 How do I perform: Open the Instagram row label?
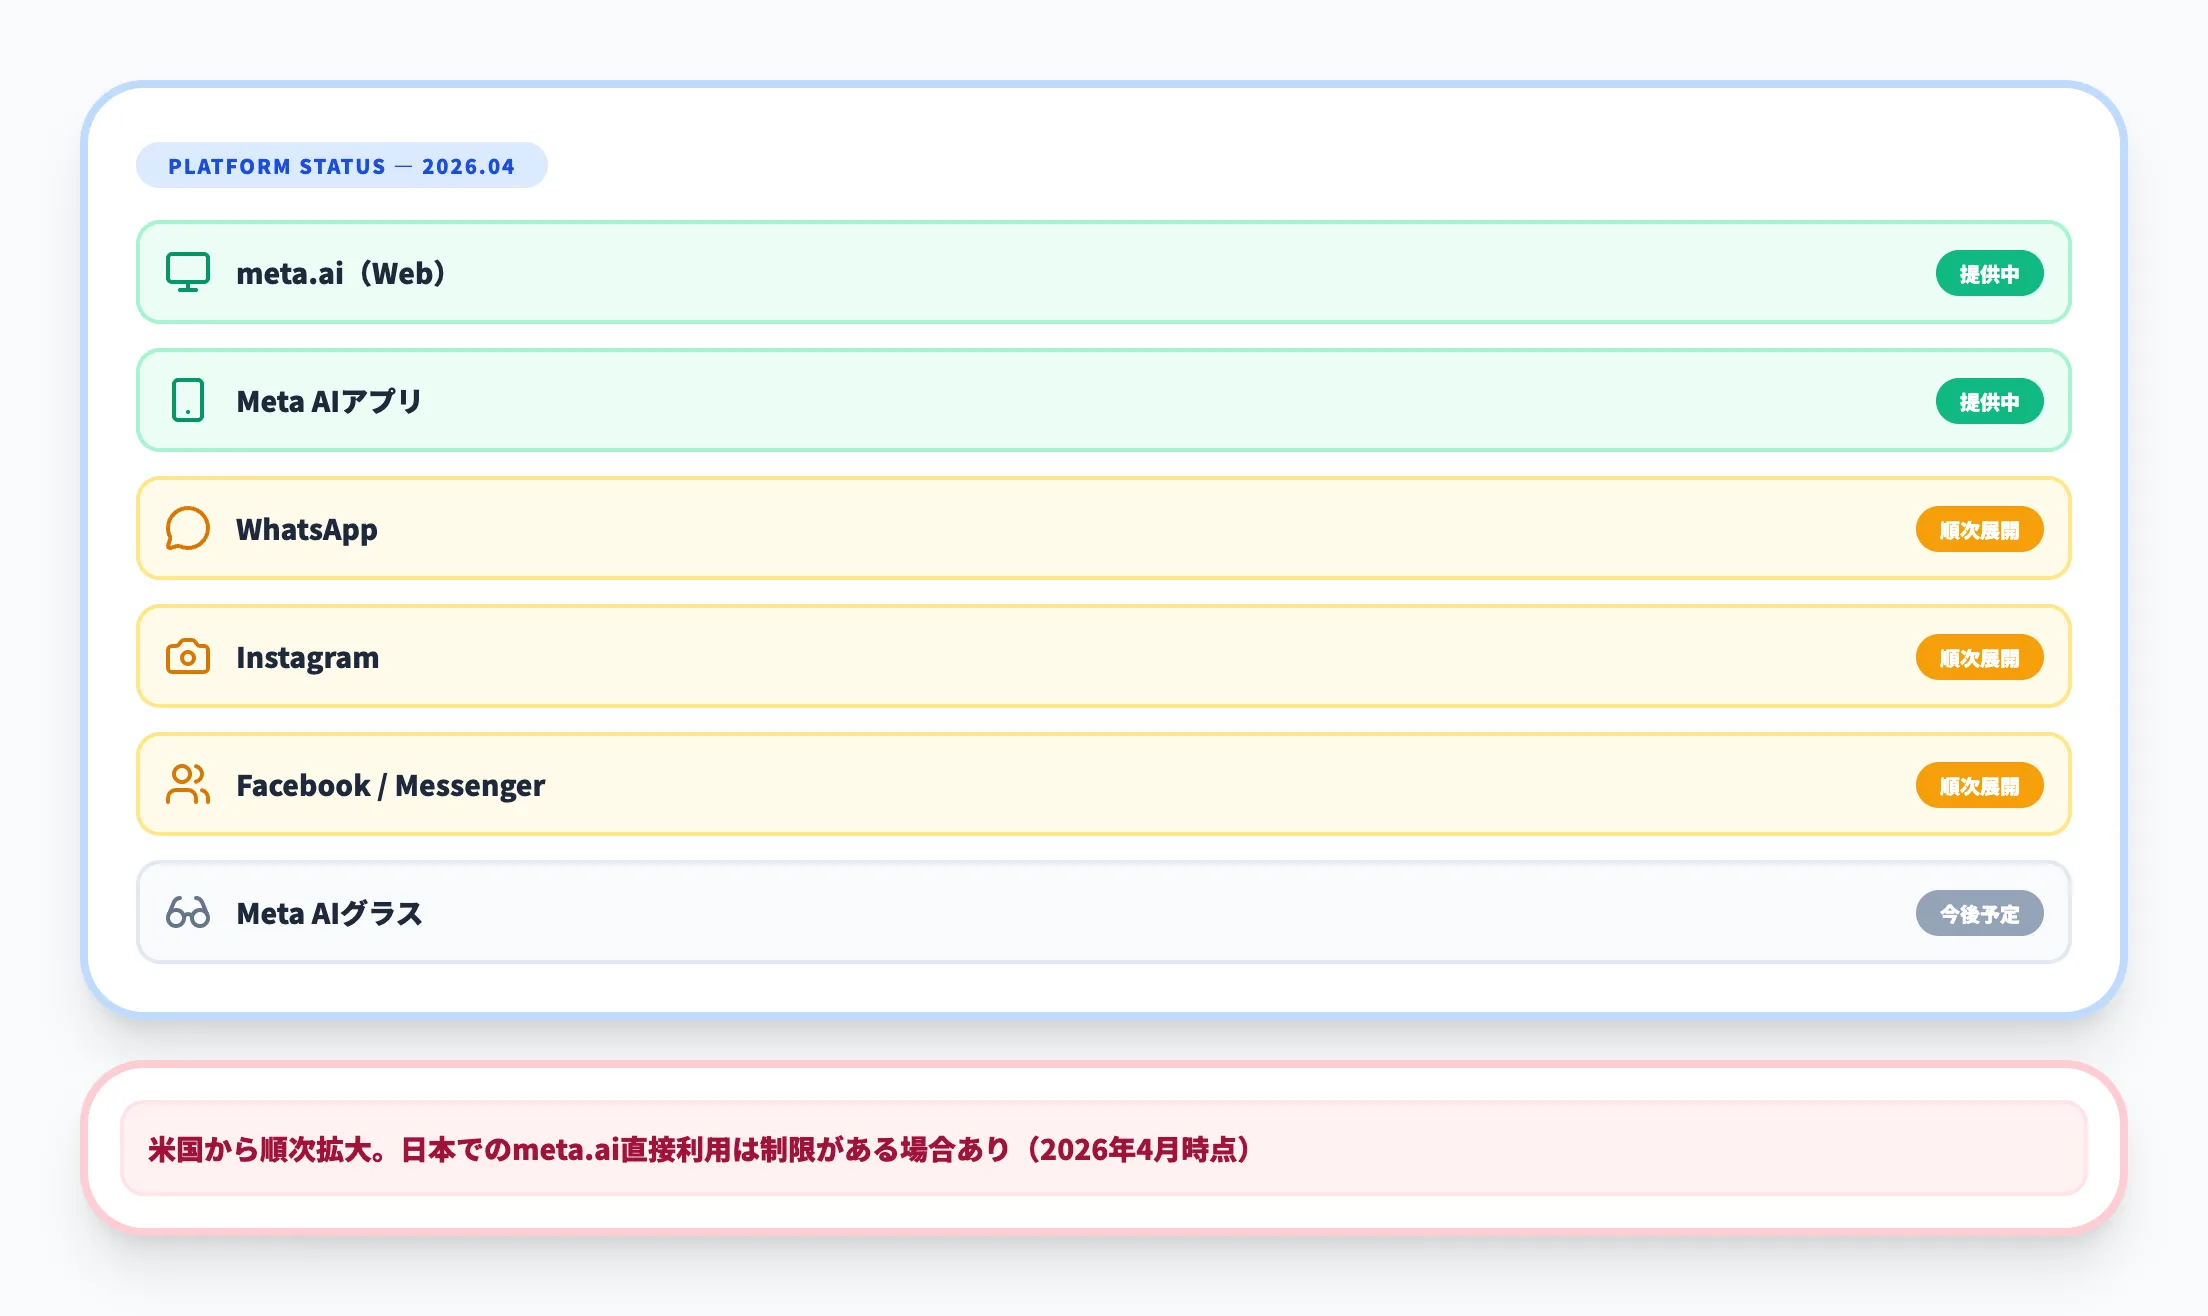pos(307,657)
